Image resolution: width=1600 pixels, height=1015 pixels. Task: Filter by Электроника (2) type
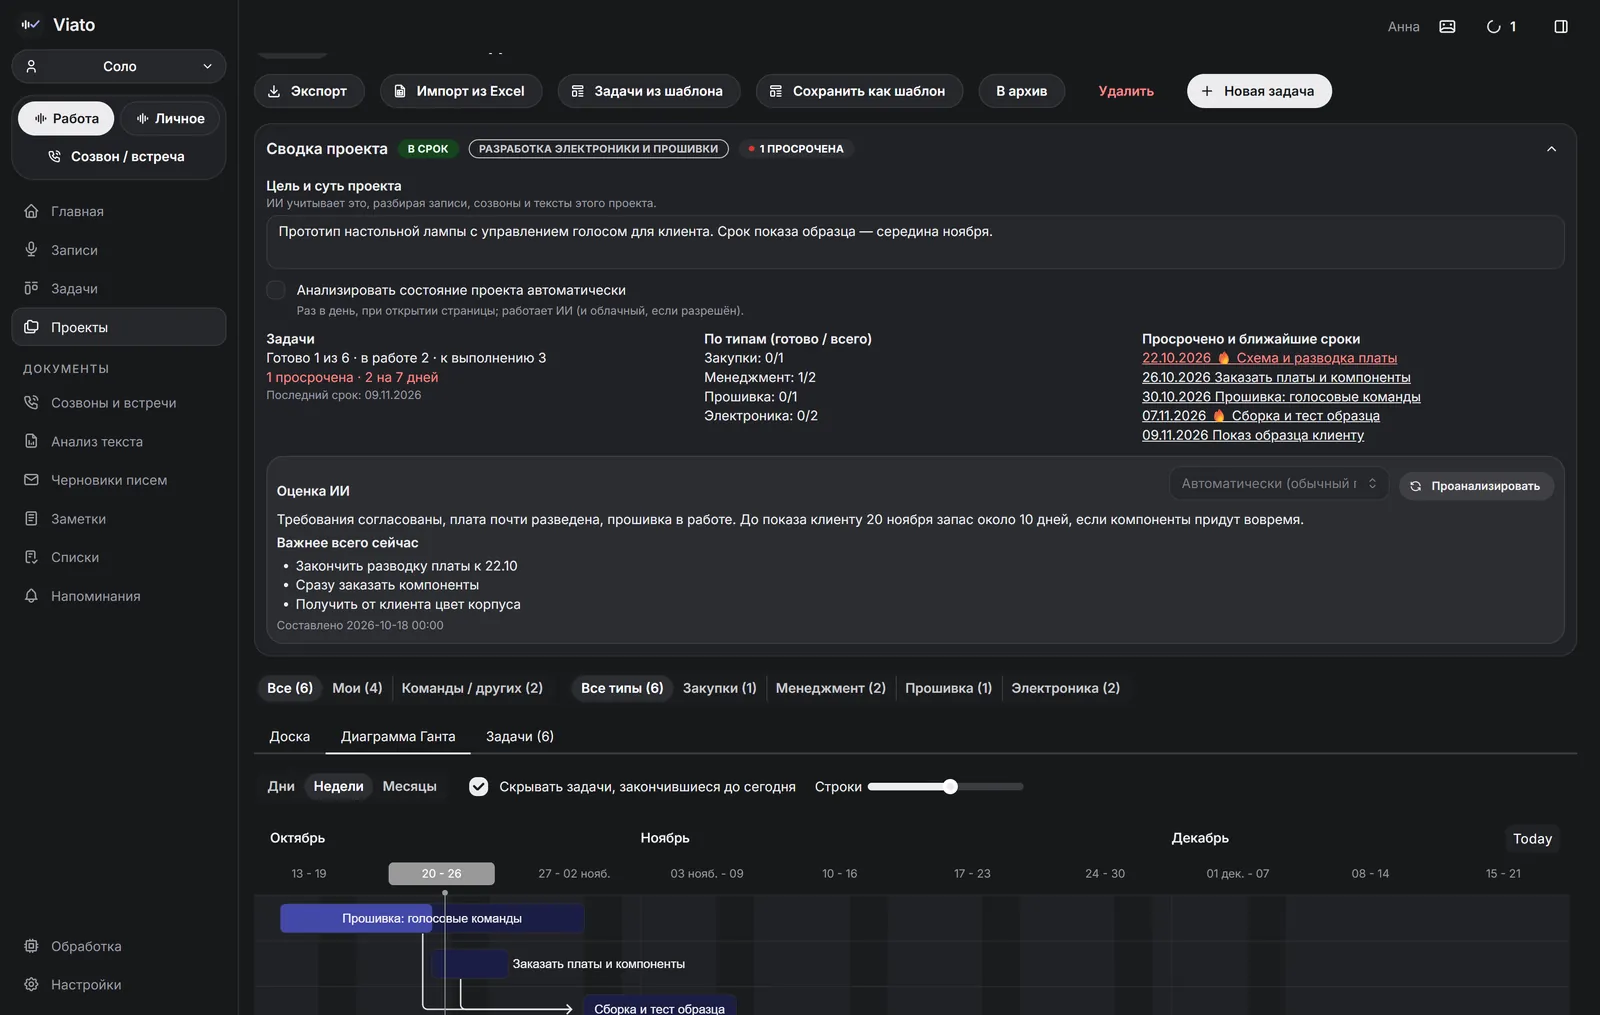click(1065, 688)
